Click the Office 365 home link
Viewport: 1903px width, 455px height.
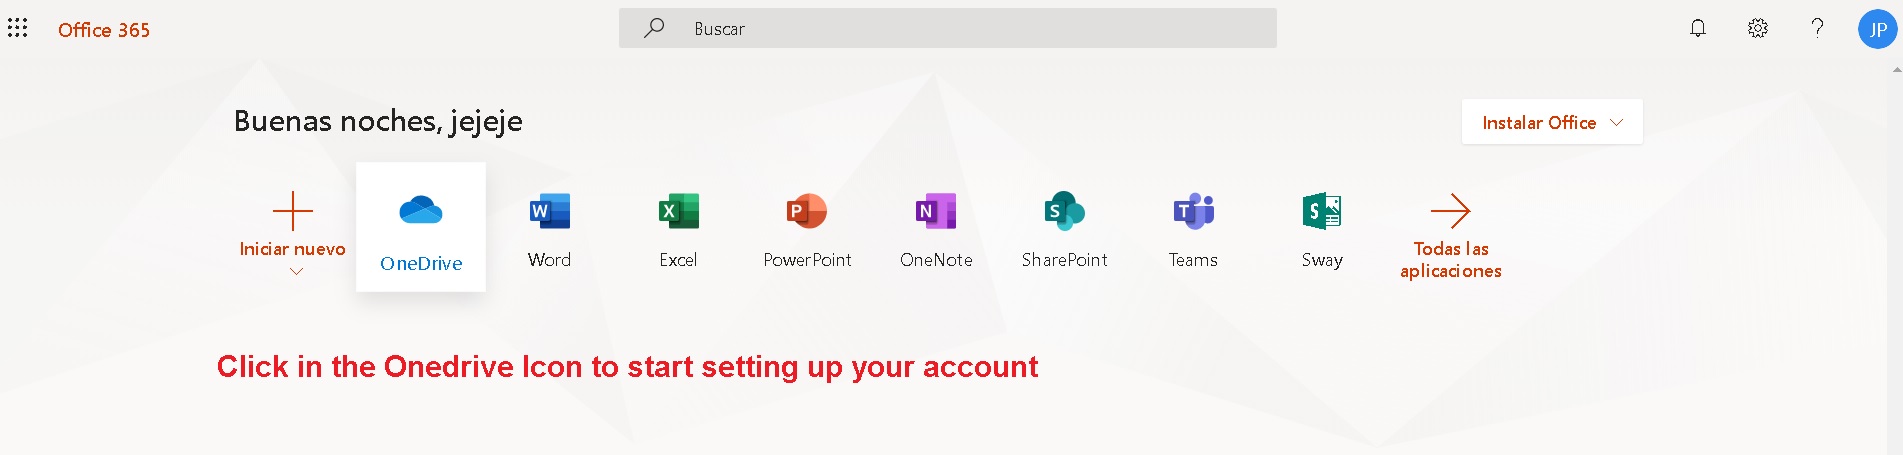[104, 30]
